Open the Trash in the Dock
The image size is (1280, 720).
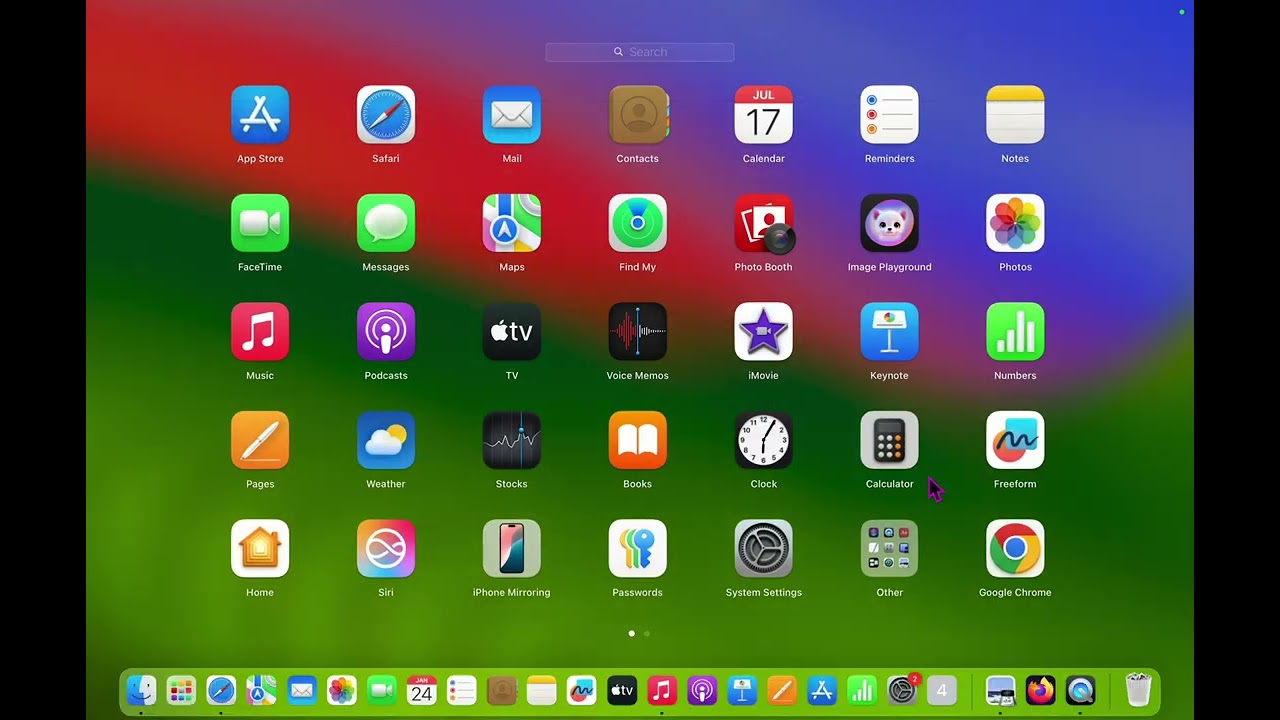point(1138,690)
